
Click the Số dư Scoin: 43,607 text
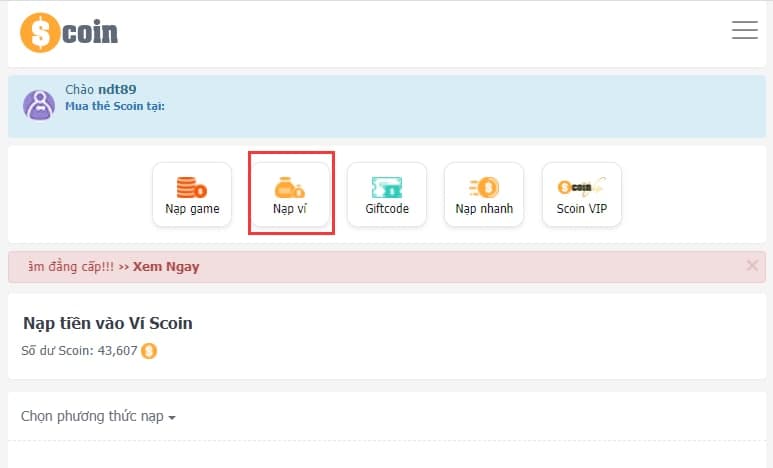[79, 351]
